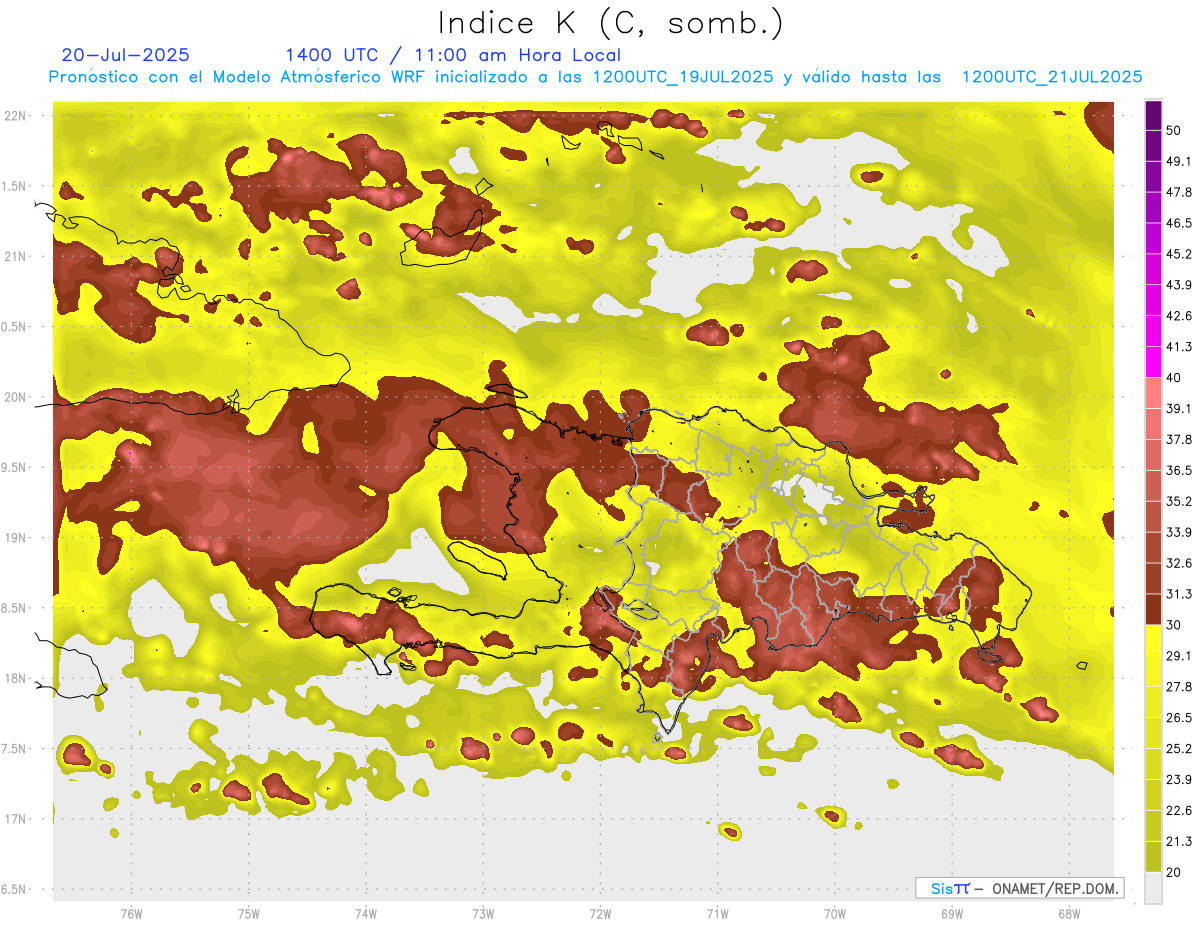The image size is (1200, 927).
Task: Click the longitude label '71W'
Action: click(x=717, y=914)
